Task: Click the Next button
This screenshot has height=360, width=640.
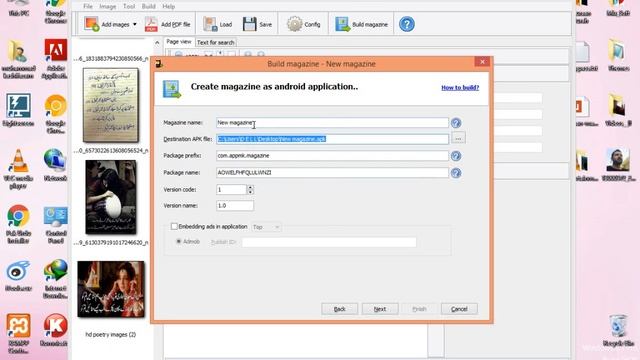Action: [x=380, y=309]
